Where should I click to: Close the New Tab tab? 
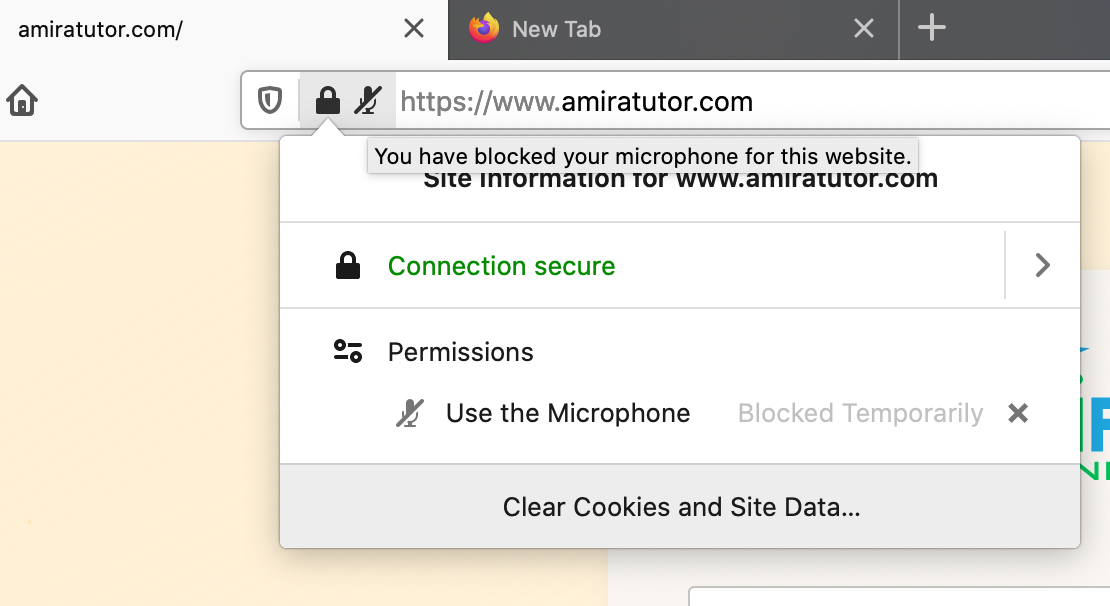[x=864, y=28]
